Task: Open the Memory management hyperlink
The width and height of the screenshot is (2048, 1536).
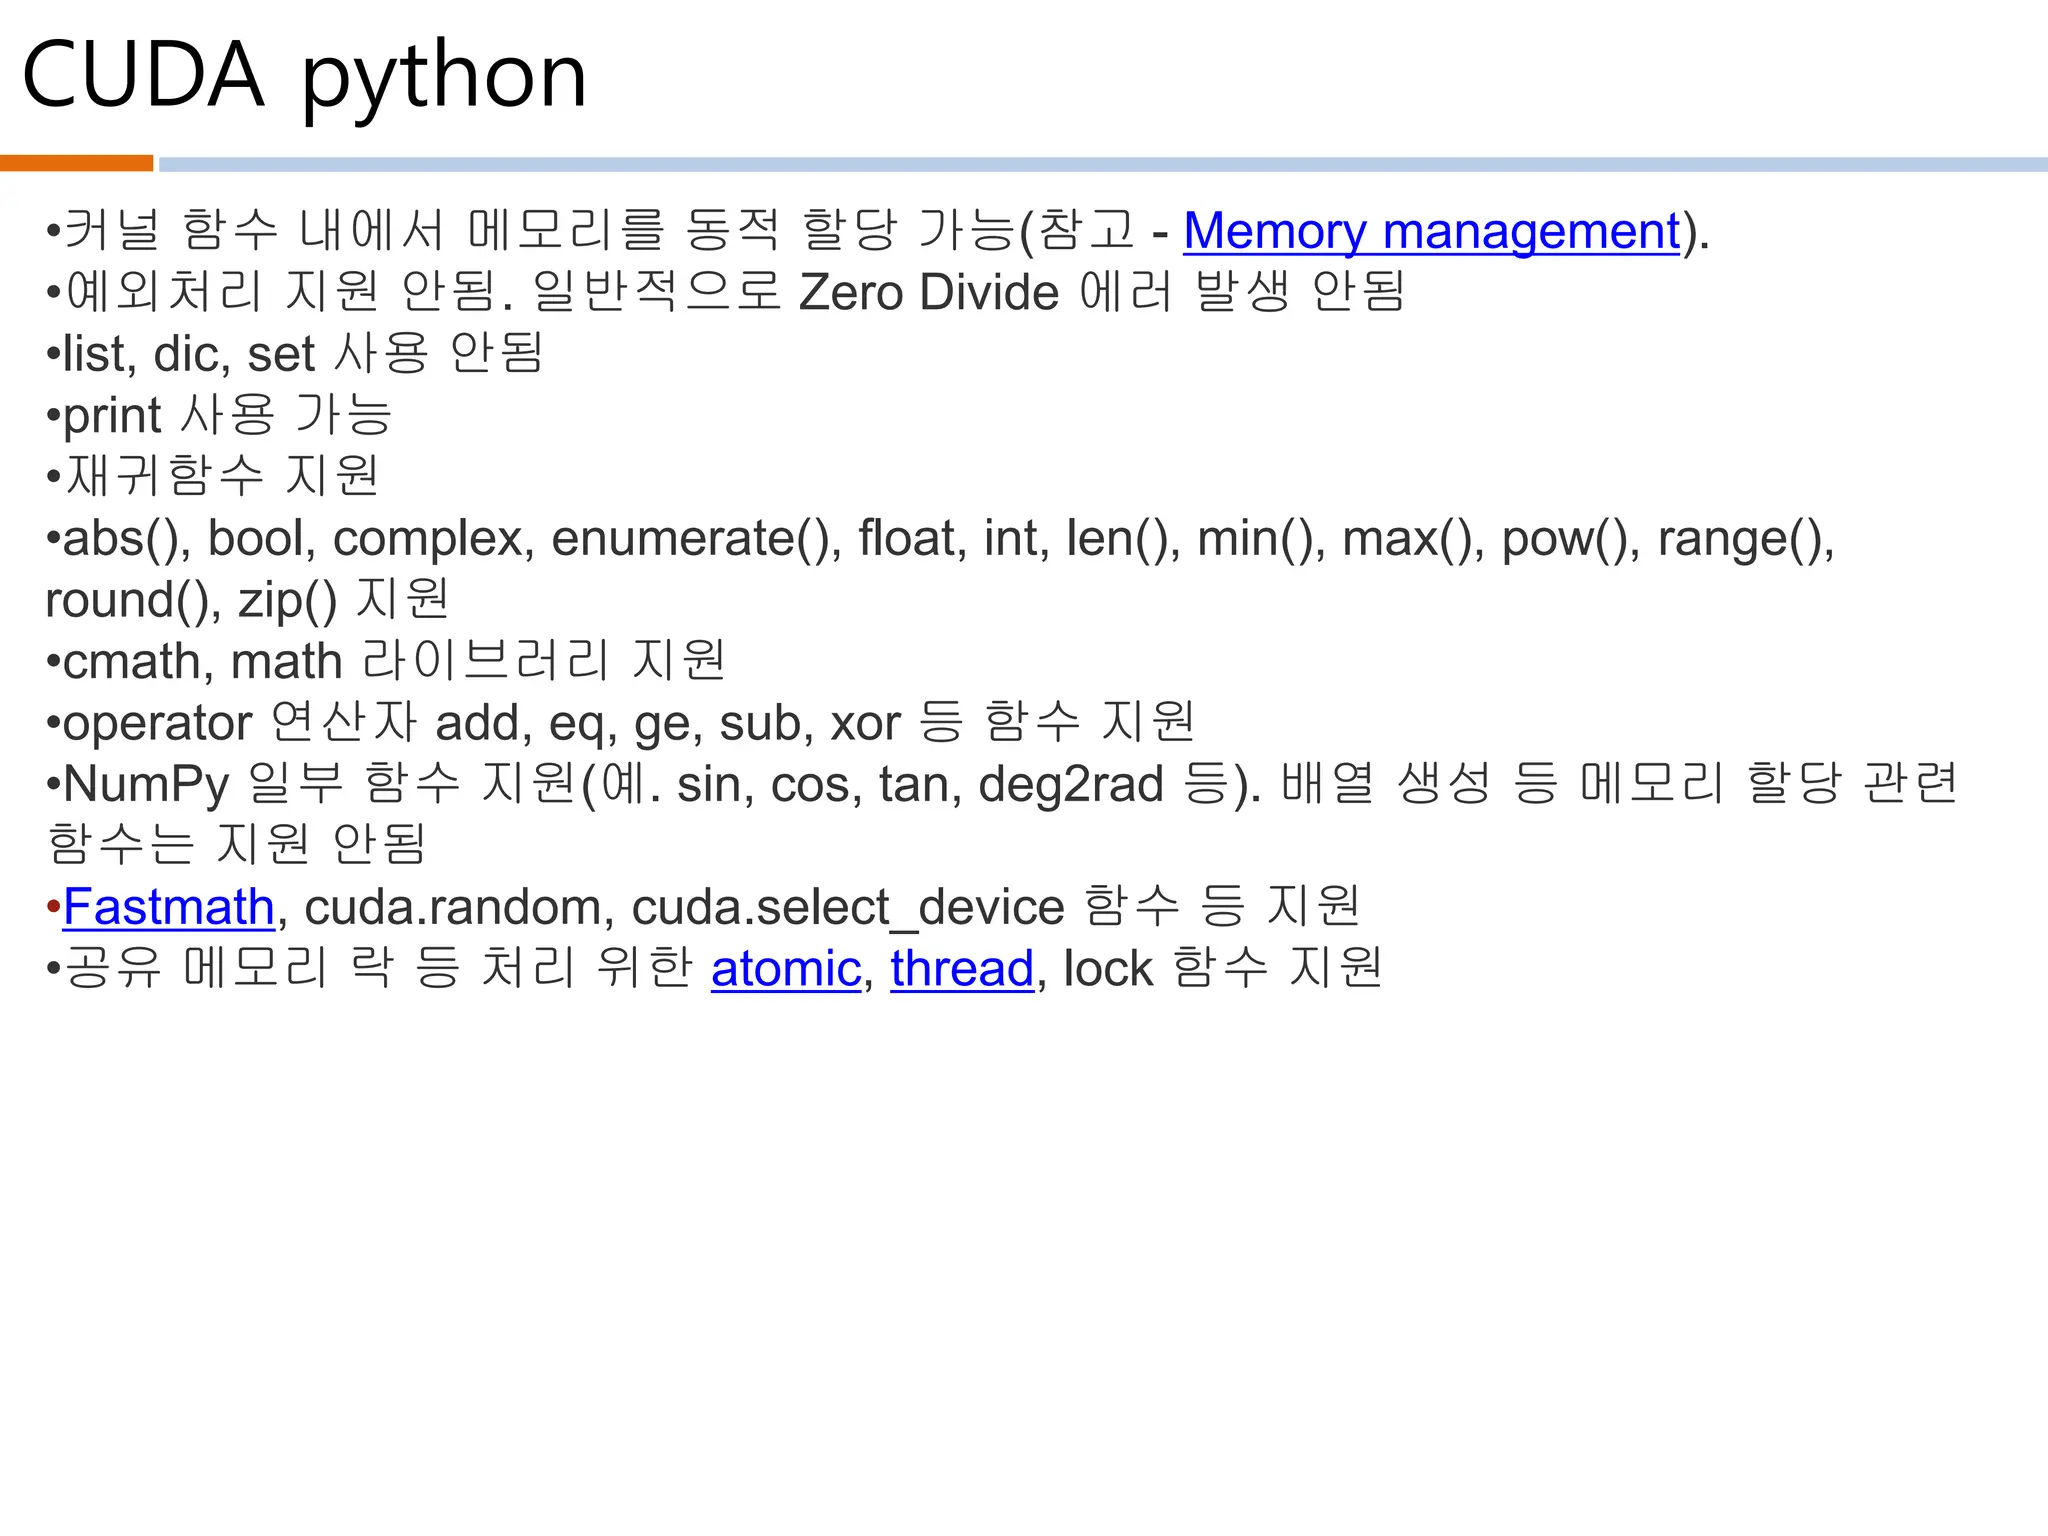Action: click(x=1430, y=231)
